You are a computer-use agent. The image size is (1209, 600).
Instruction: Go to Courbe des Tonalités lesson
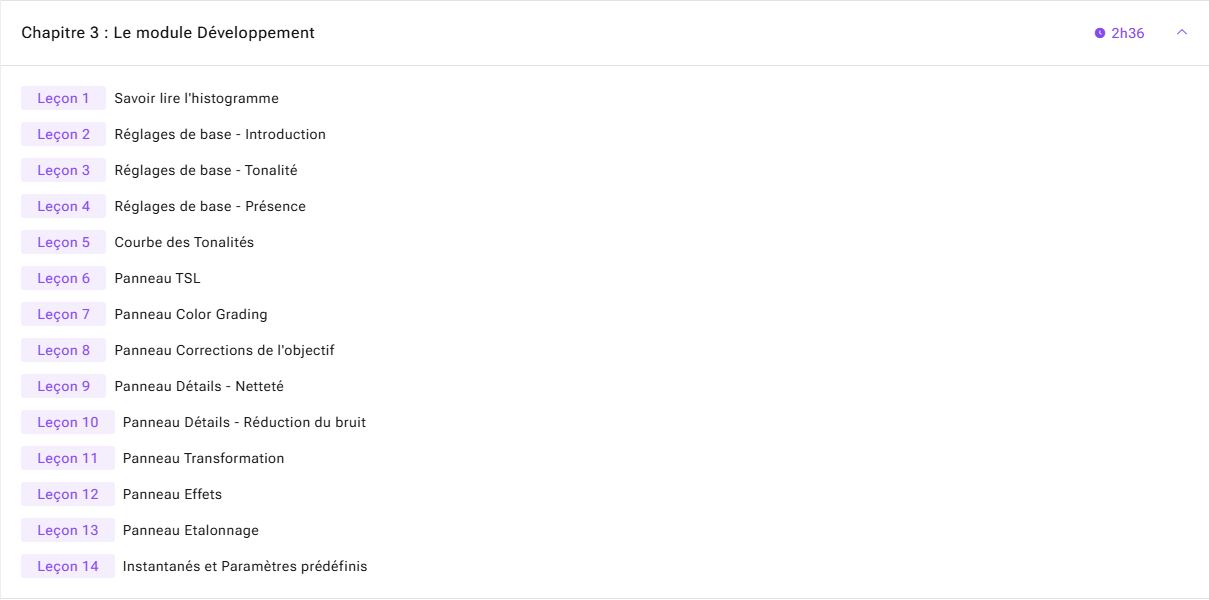[184, 242]
